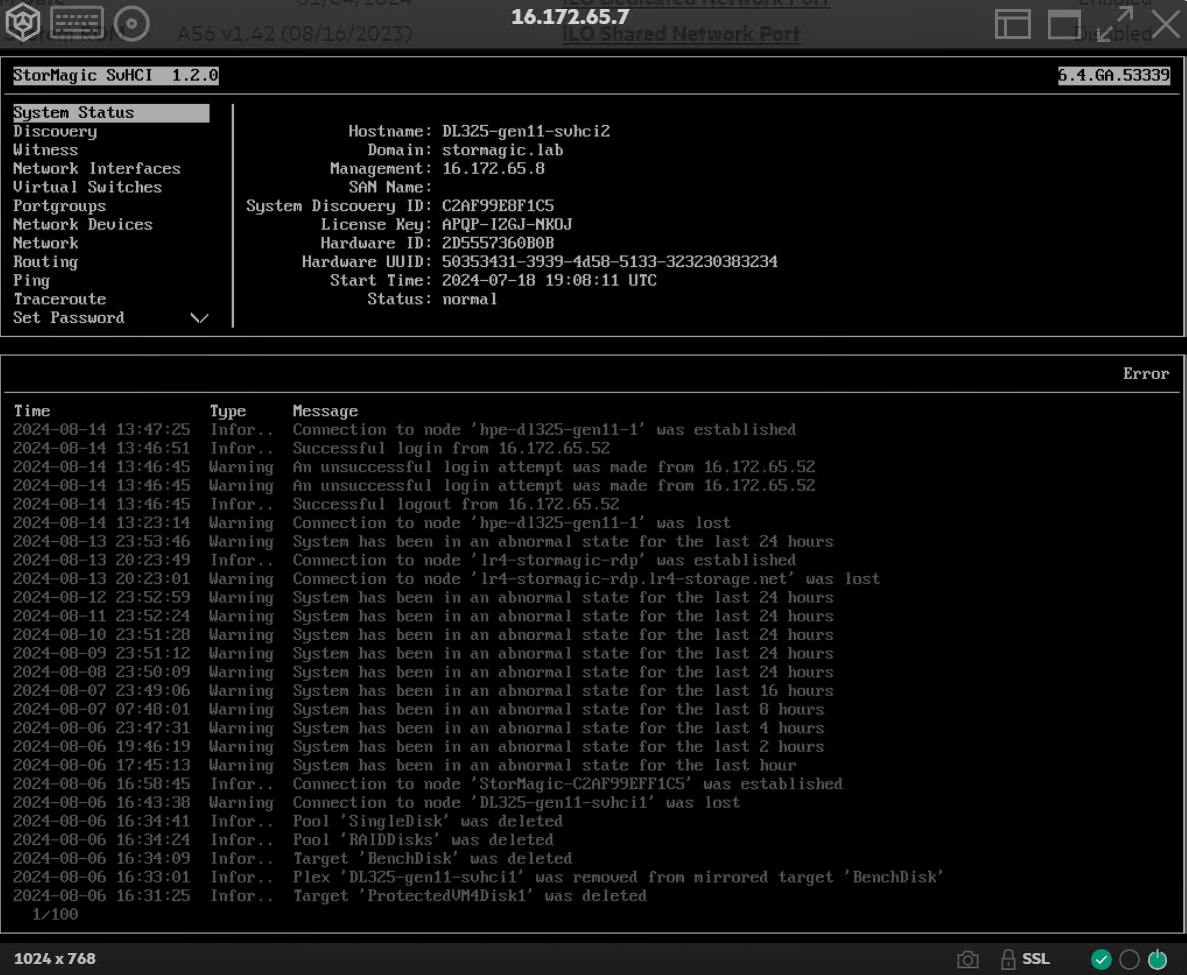Open the Traceroute menu item
Screen dimensions: 1187x975
point(59,299)
